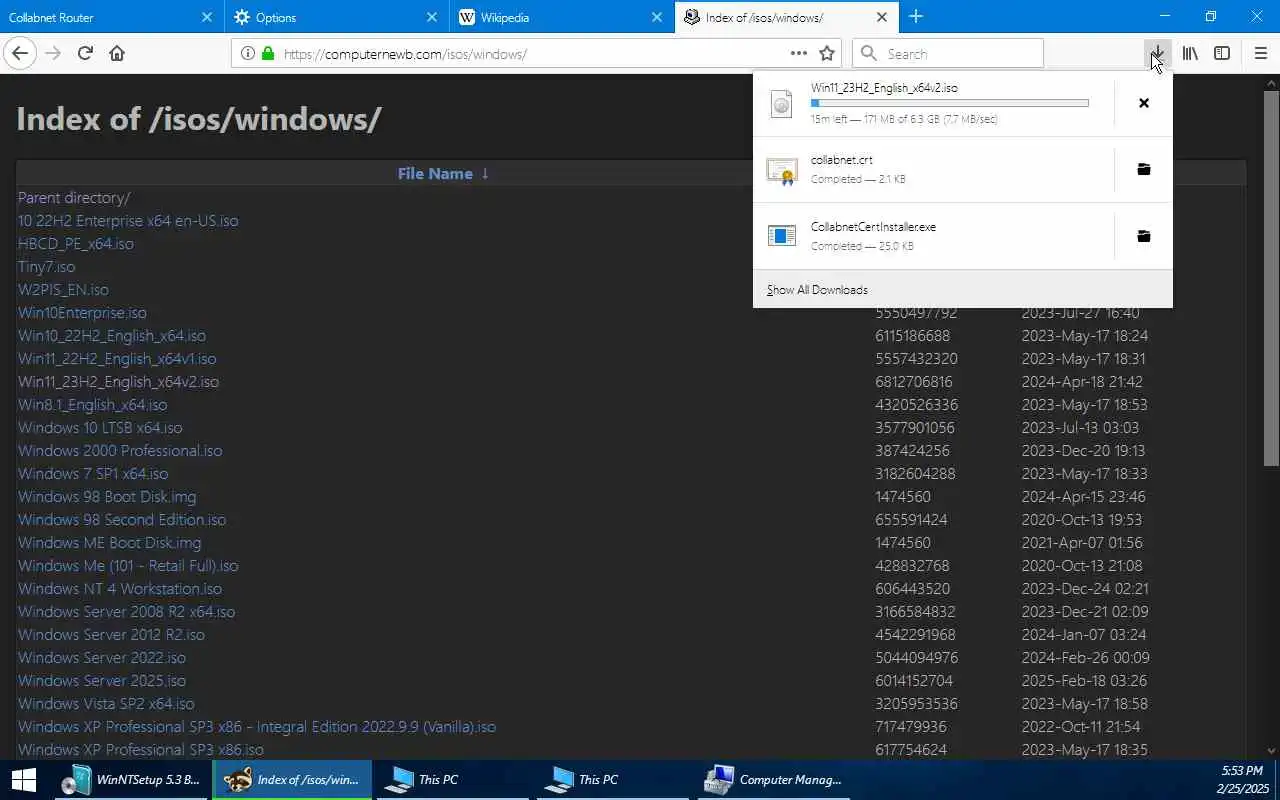
Task: Click the date 2023-Jul-27 16:40
Action: coord(1080,313)
